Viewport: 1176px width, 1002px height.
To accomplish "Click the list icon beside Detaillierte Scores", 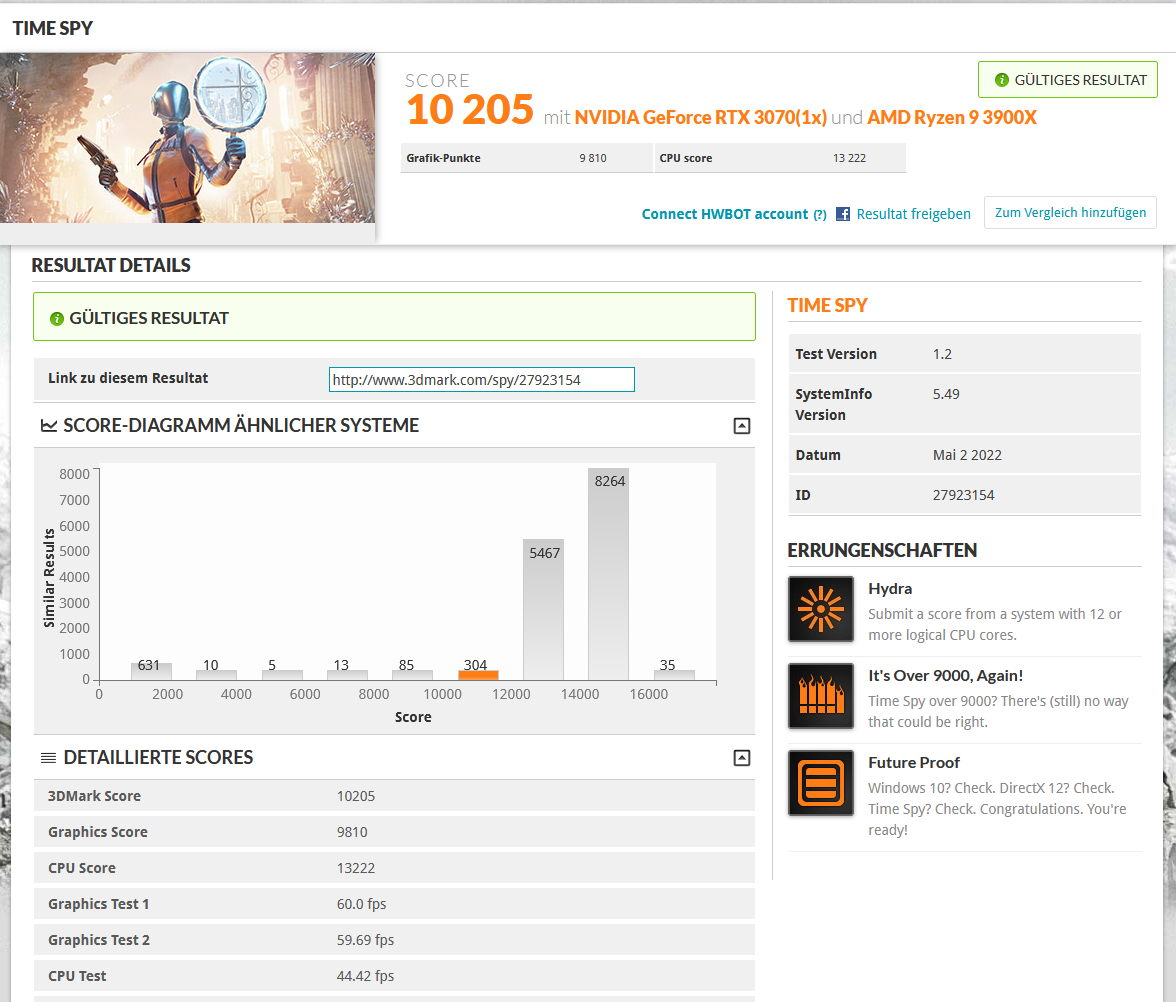I will [x=48, y=758].
